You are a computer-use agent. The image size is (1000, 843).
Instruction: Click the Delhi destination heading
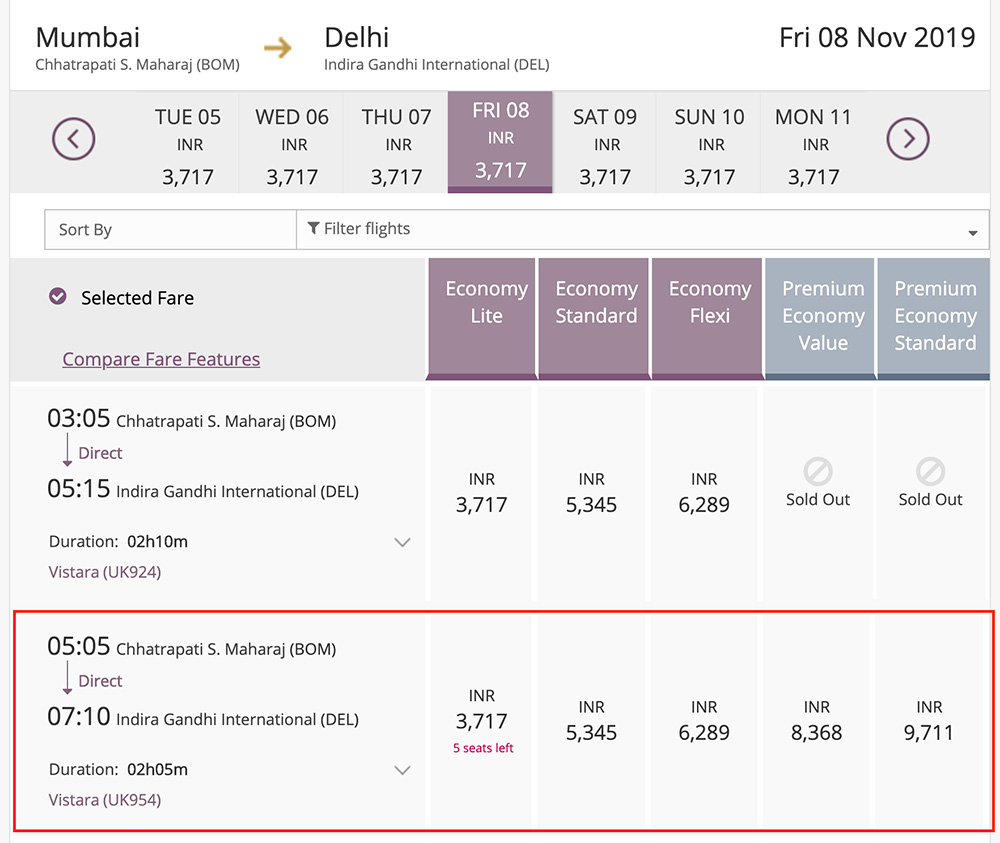[x=357, y=38]
